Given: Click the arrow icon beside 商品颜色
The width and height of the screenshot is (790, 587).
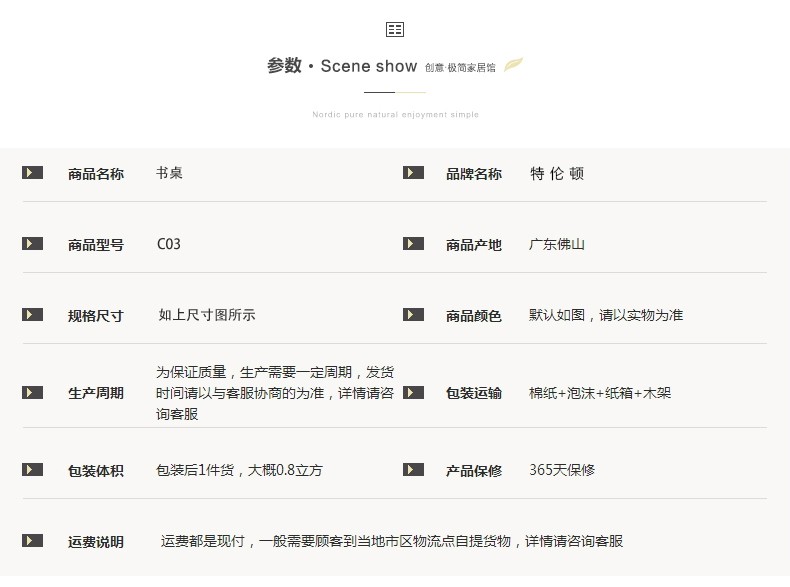Looking at the screenshot, I should click(x=413, y=315).
